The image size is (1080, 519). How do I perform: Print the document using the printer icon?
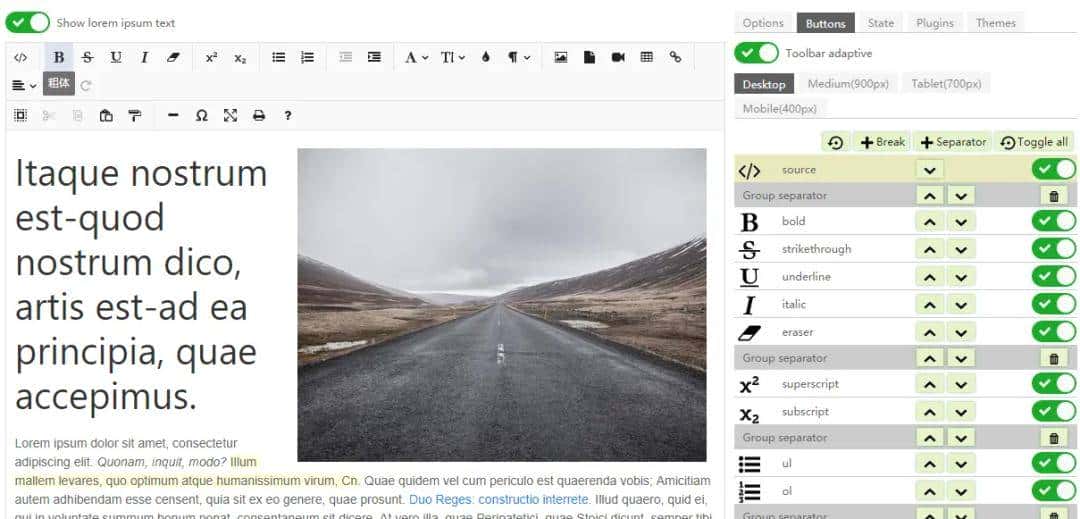coord(259,116)
